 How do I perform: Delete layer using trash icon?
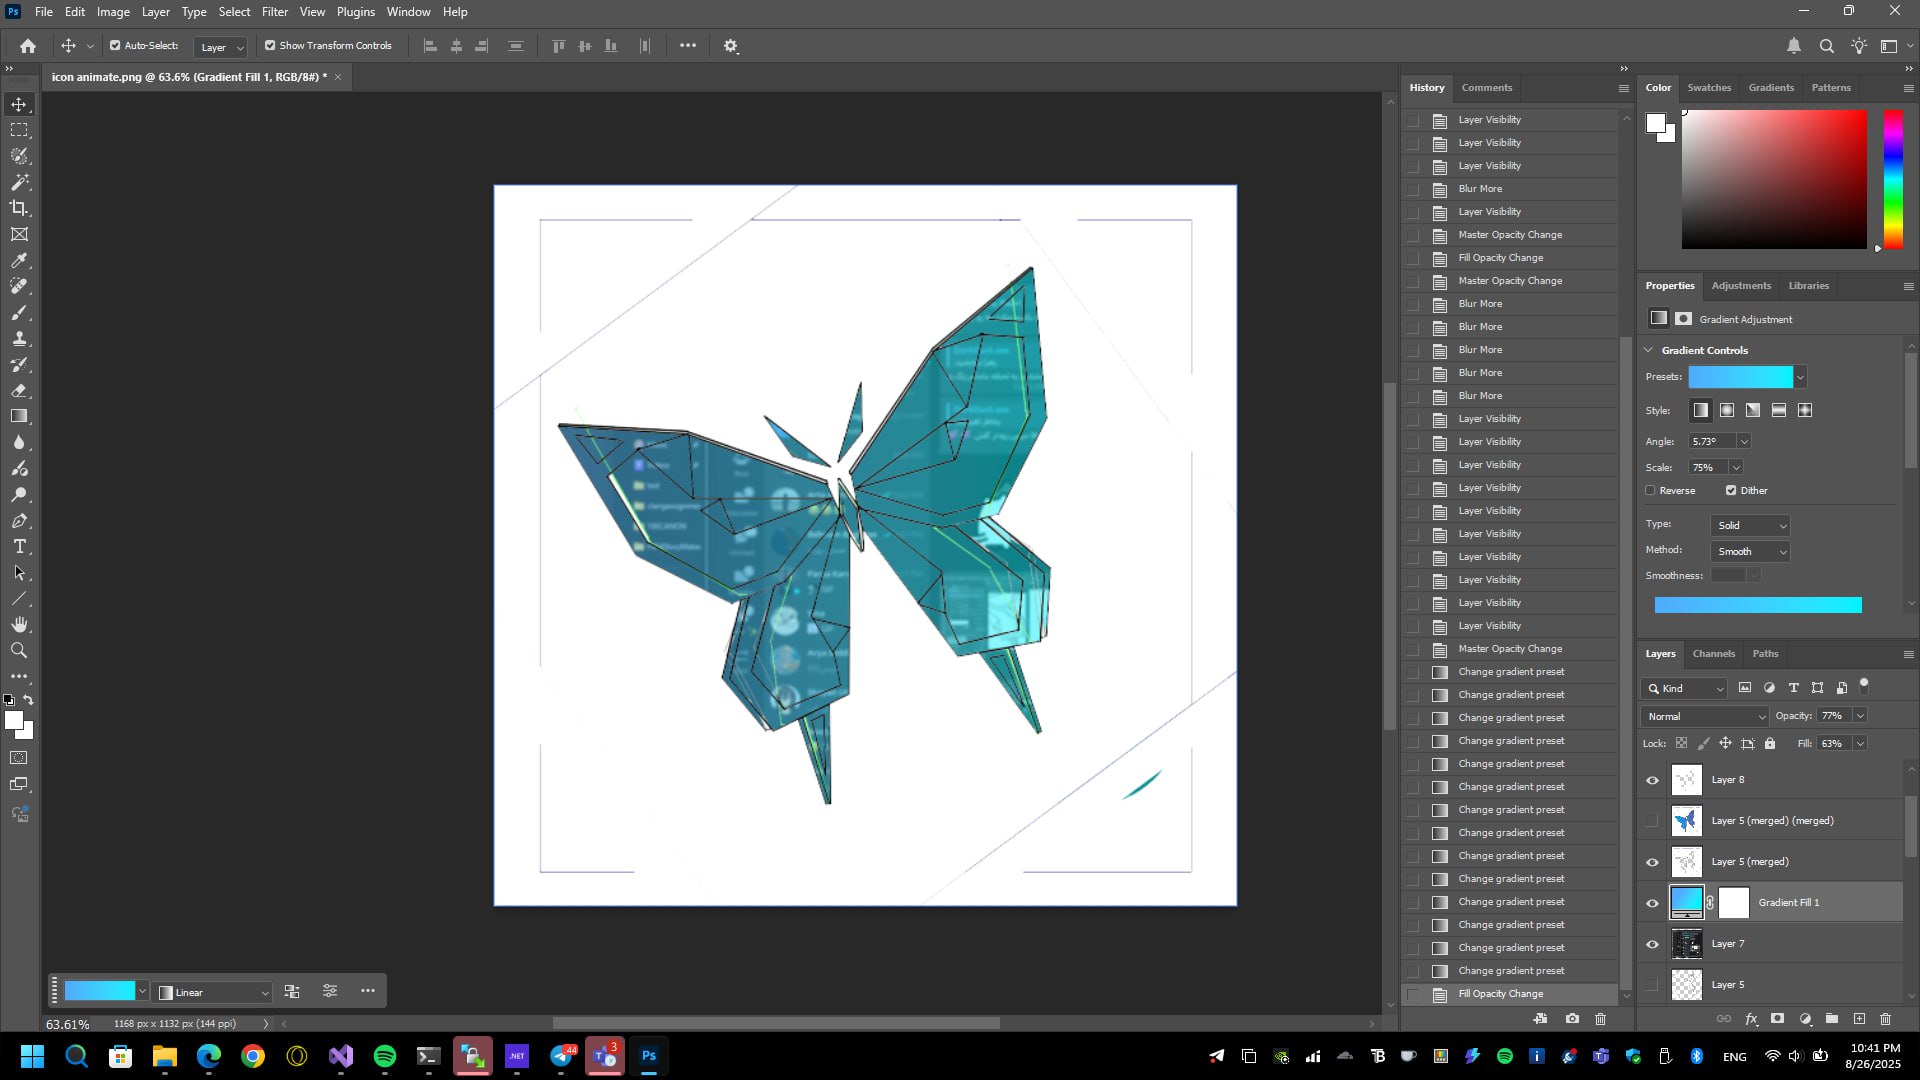(1885, 1019)
